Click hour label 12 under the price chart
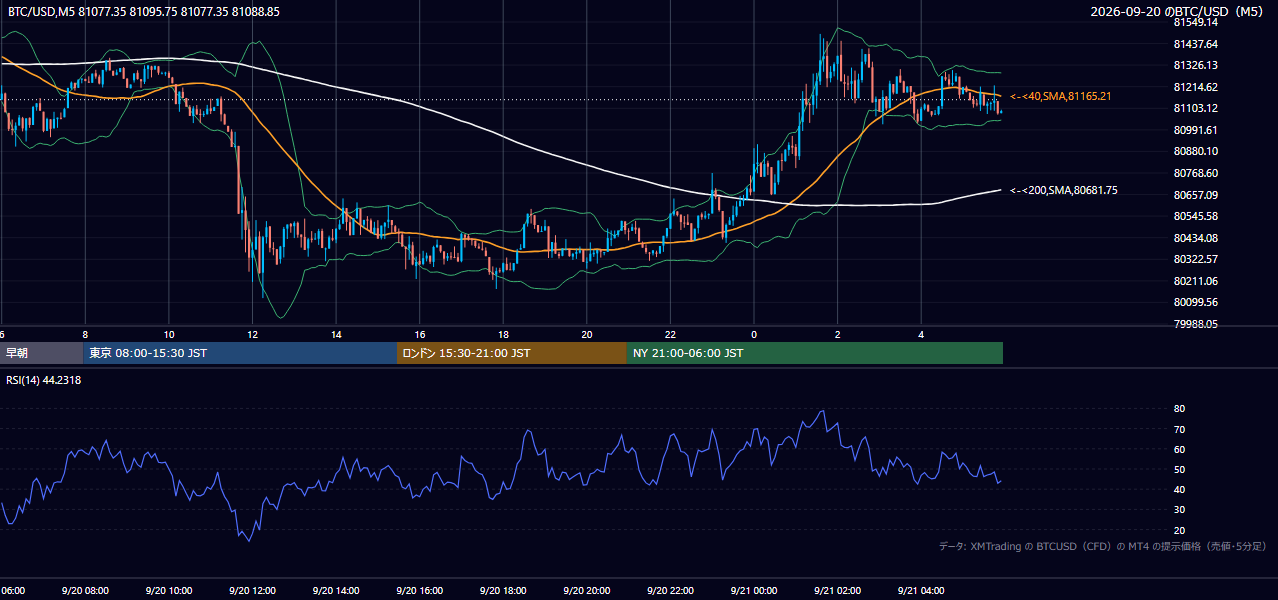Viewport: 1278px width, 600px height. coord(253,334)
